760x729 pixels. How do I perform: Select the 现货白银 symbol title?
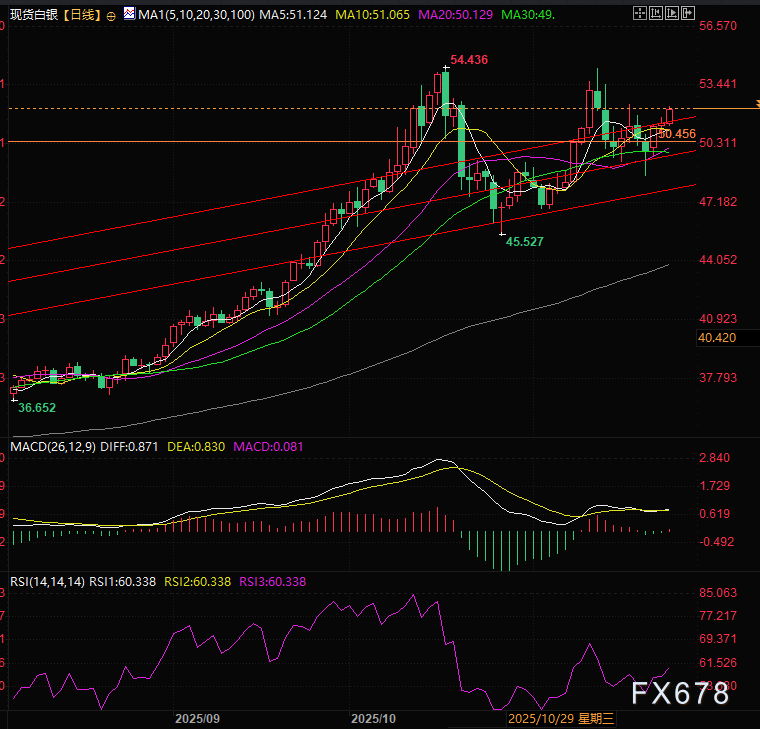32,15
